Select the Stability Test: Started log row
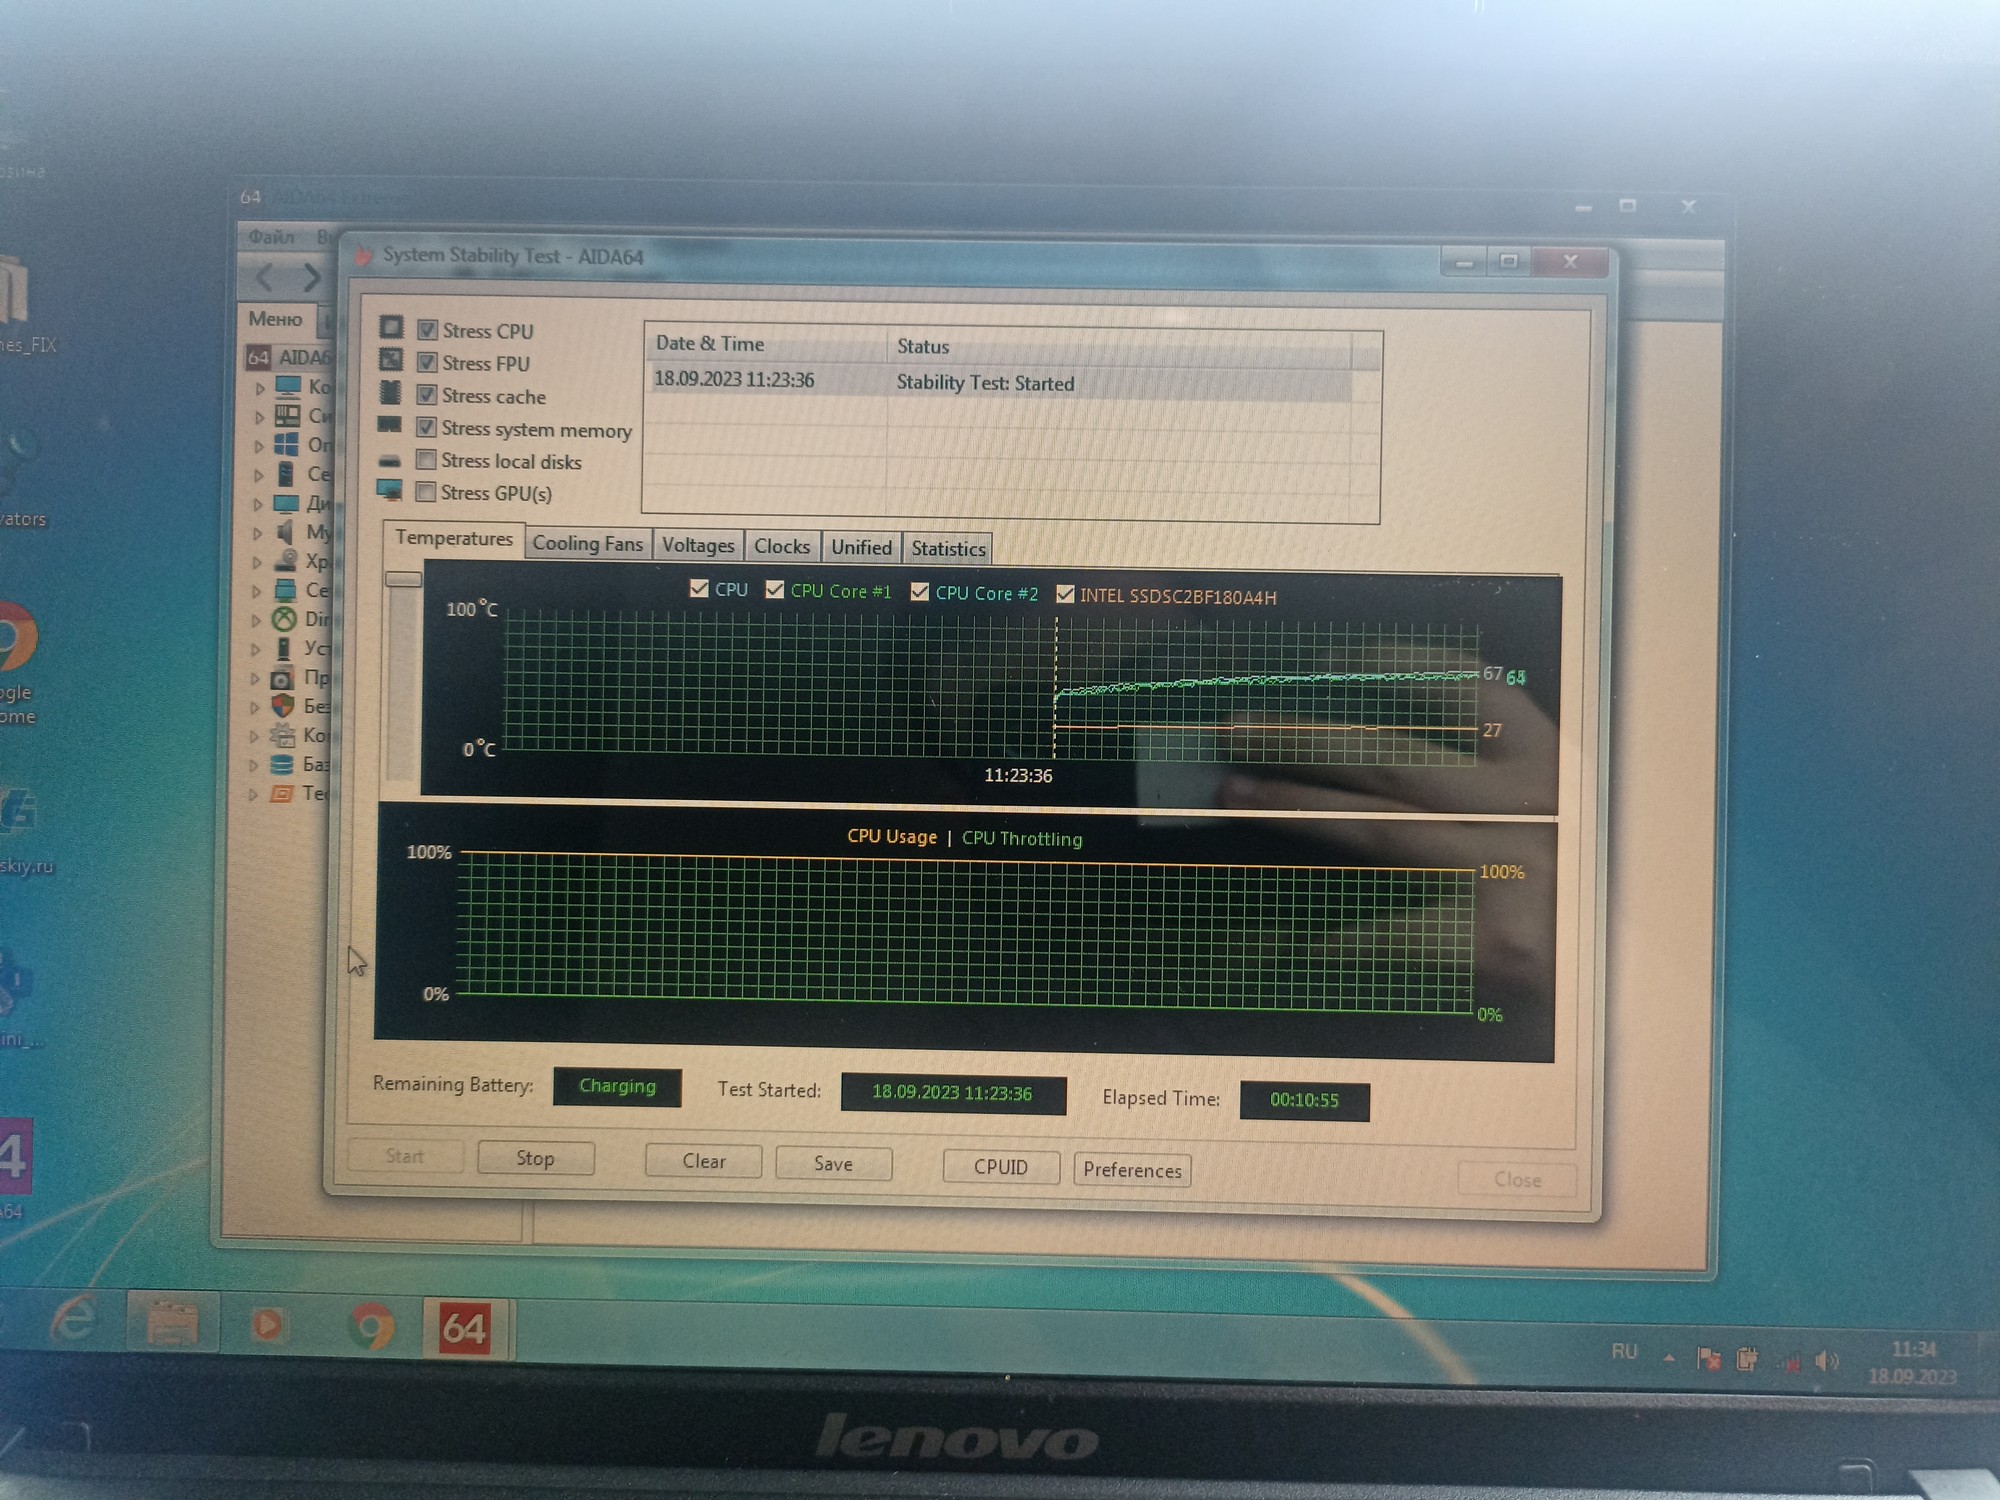 pos(1000,382)
